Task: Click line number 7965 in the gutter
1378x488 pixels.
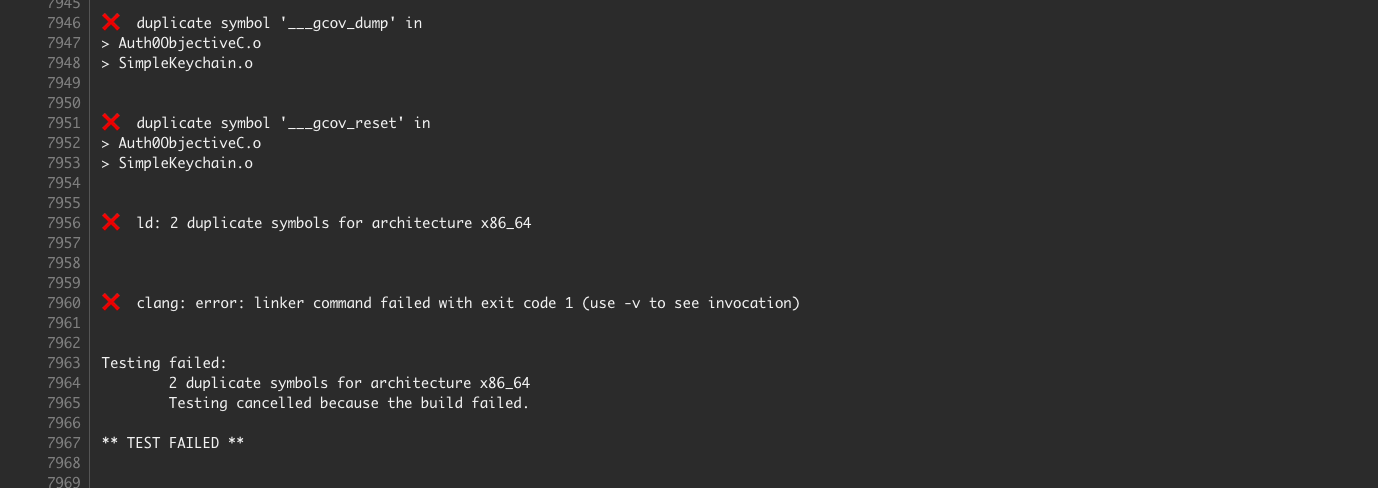Action: [64, 403]
